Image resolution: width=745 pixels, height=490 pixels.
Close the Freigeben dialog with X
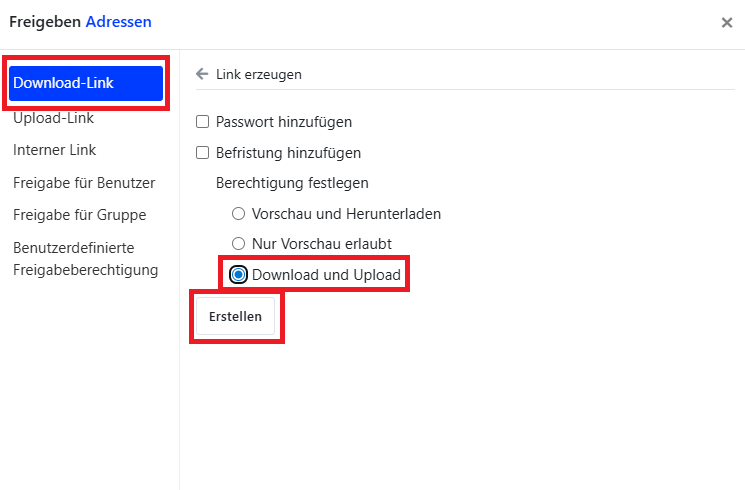pyautogui.click(x=726, y=22)
